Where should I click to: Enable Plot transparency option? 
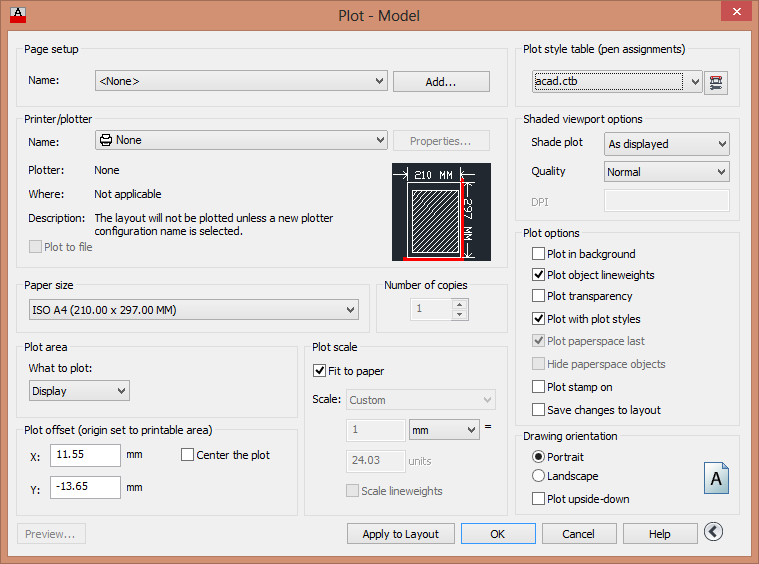[x=538, y=296]
